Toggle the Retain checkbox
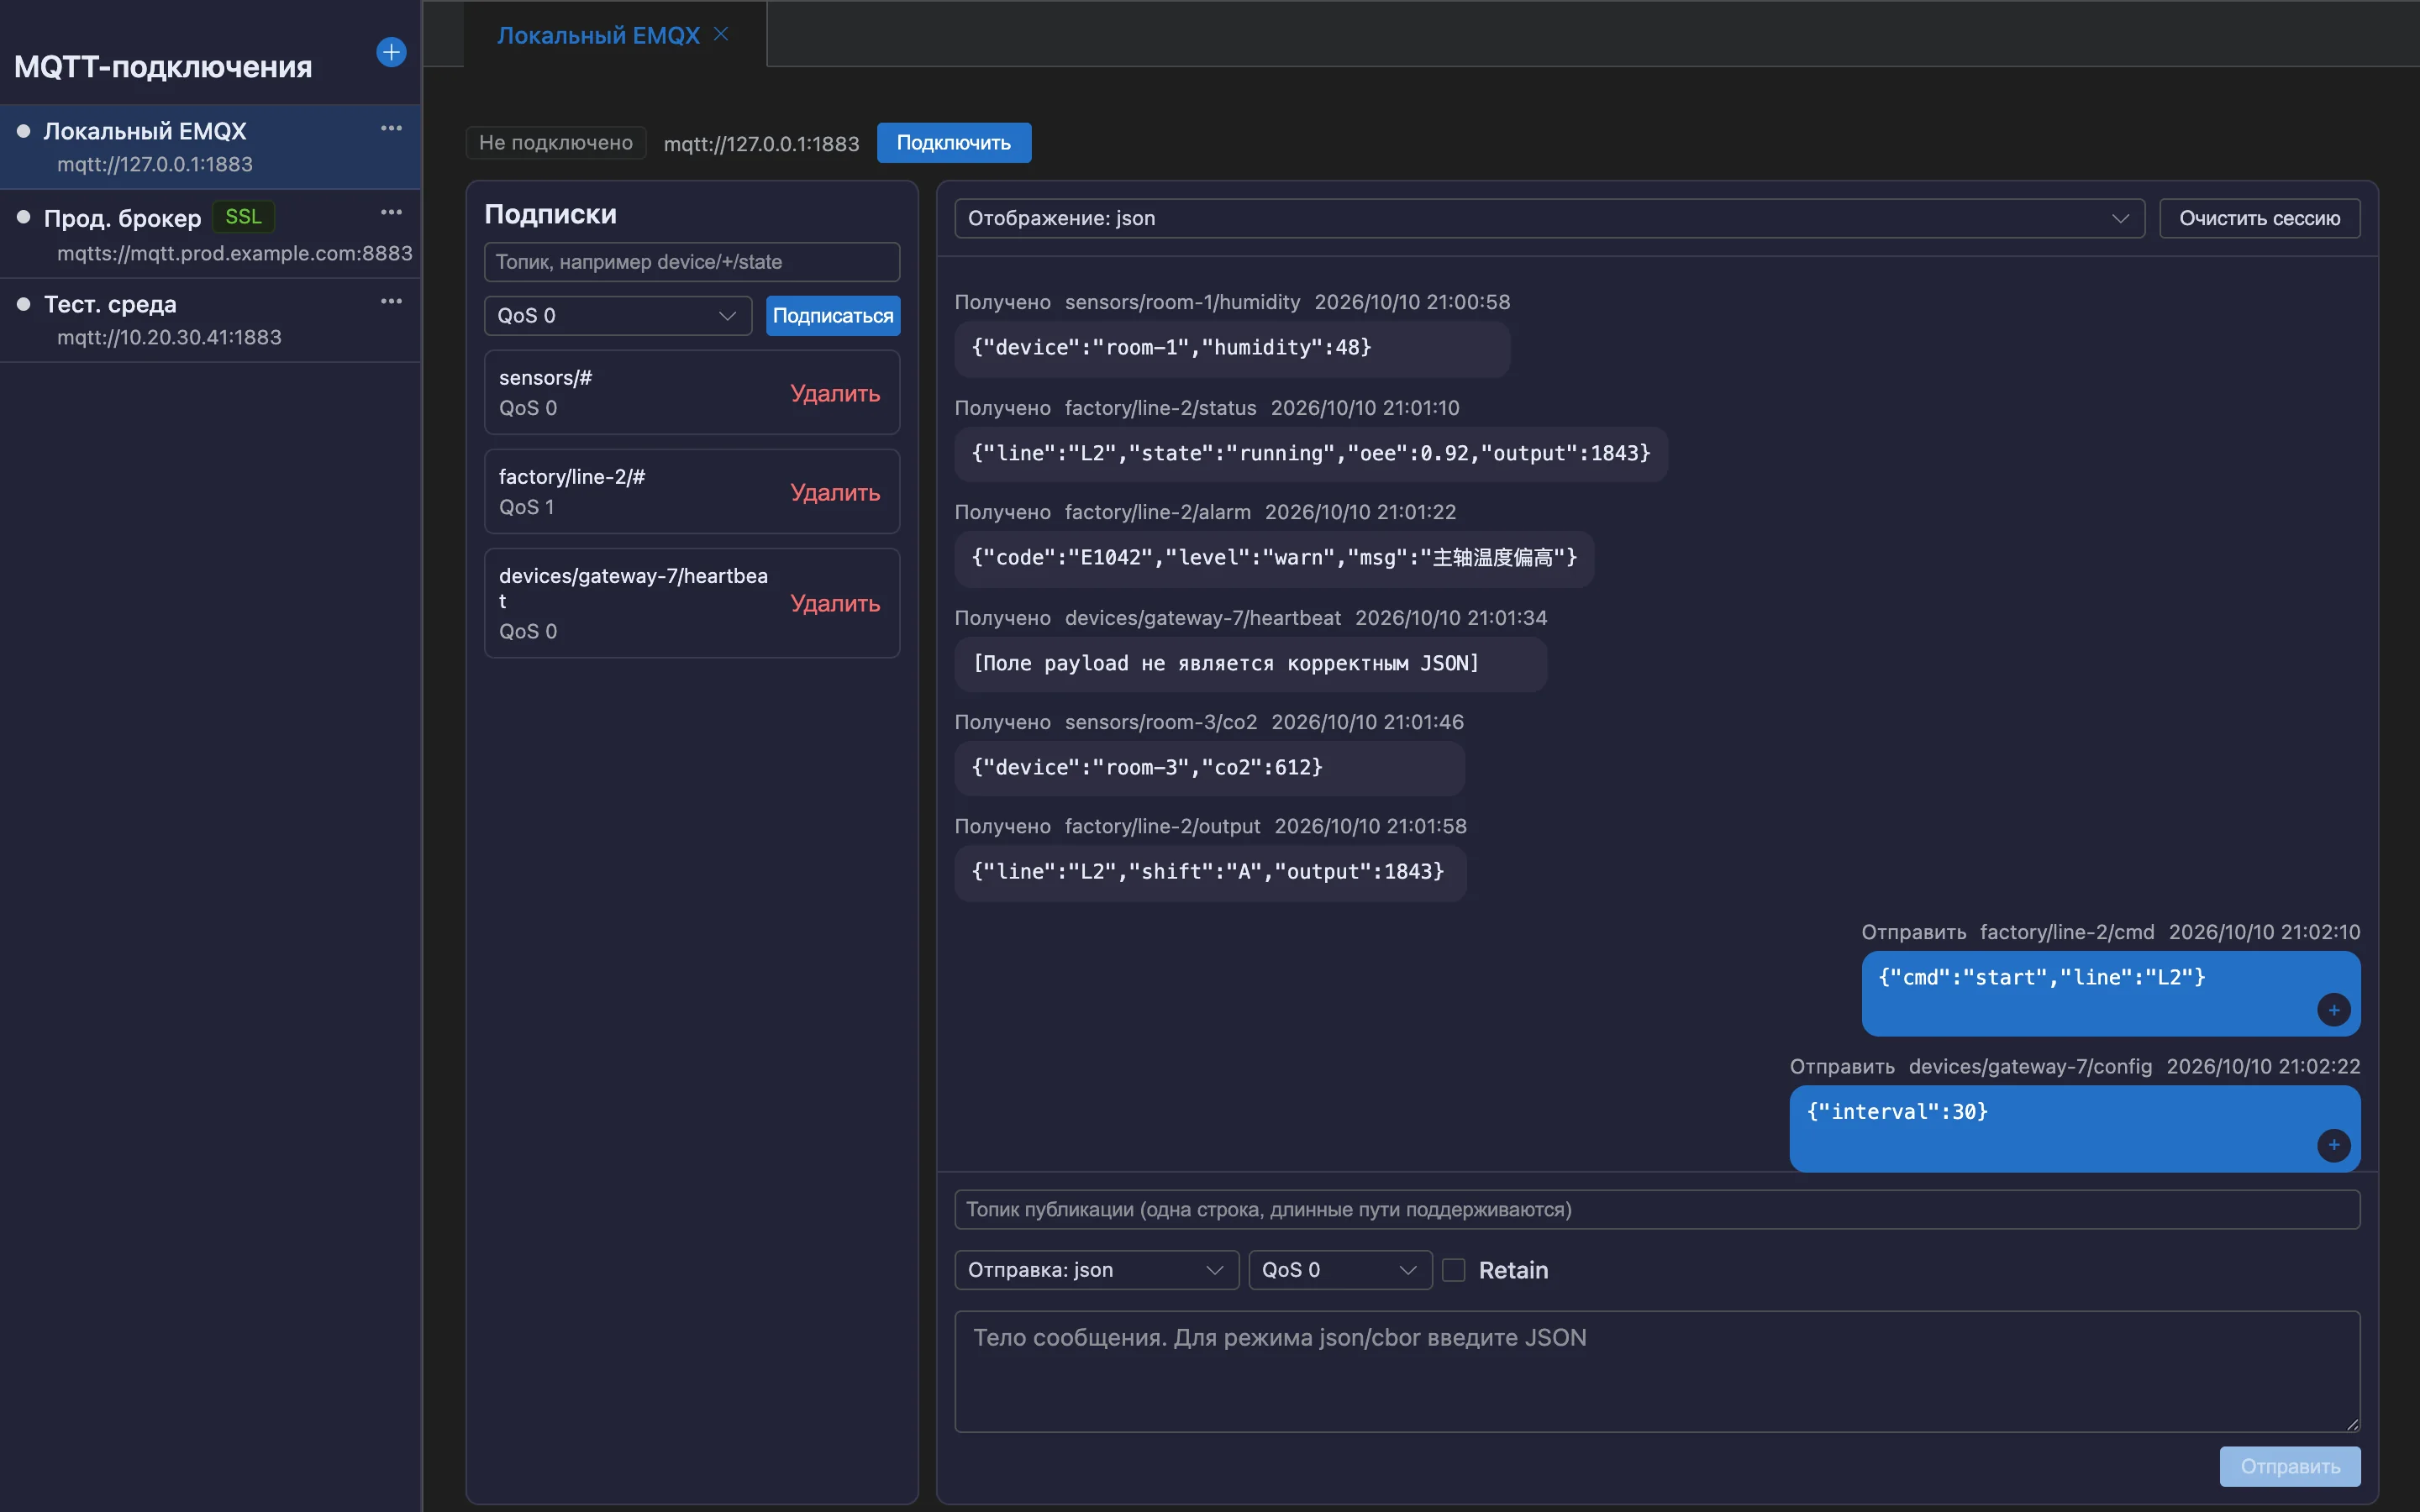The image size is (2420, 1512). pyautogui.click(x=1453, y=1270)
